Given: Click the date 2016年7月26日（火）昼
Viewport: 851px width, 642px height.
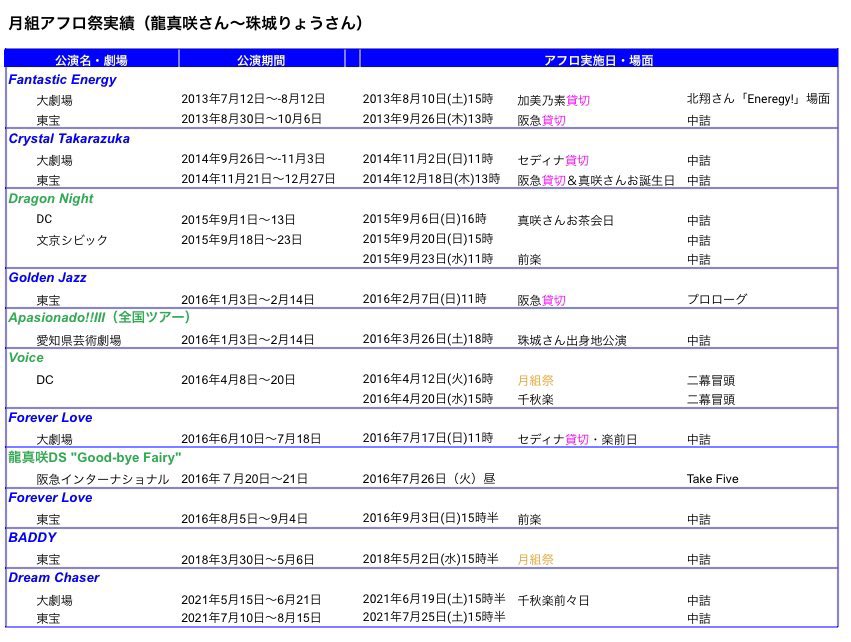Looking at the screenshot, I should [x=429, y=479].
